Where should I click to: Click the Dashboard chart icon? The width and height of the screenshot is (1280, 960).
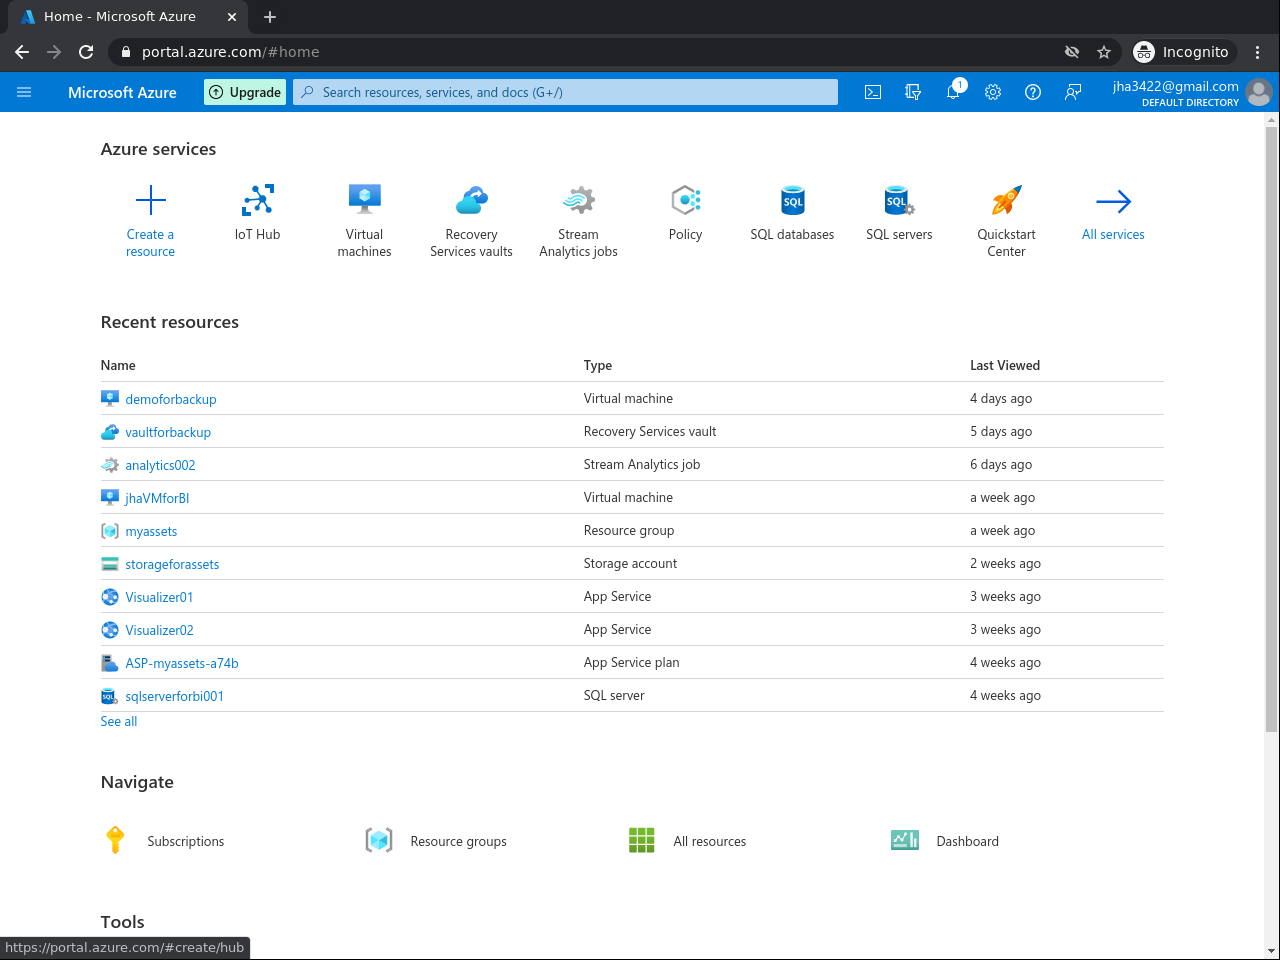coord(905,840)
